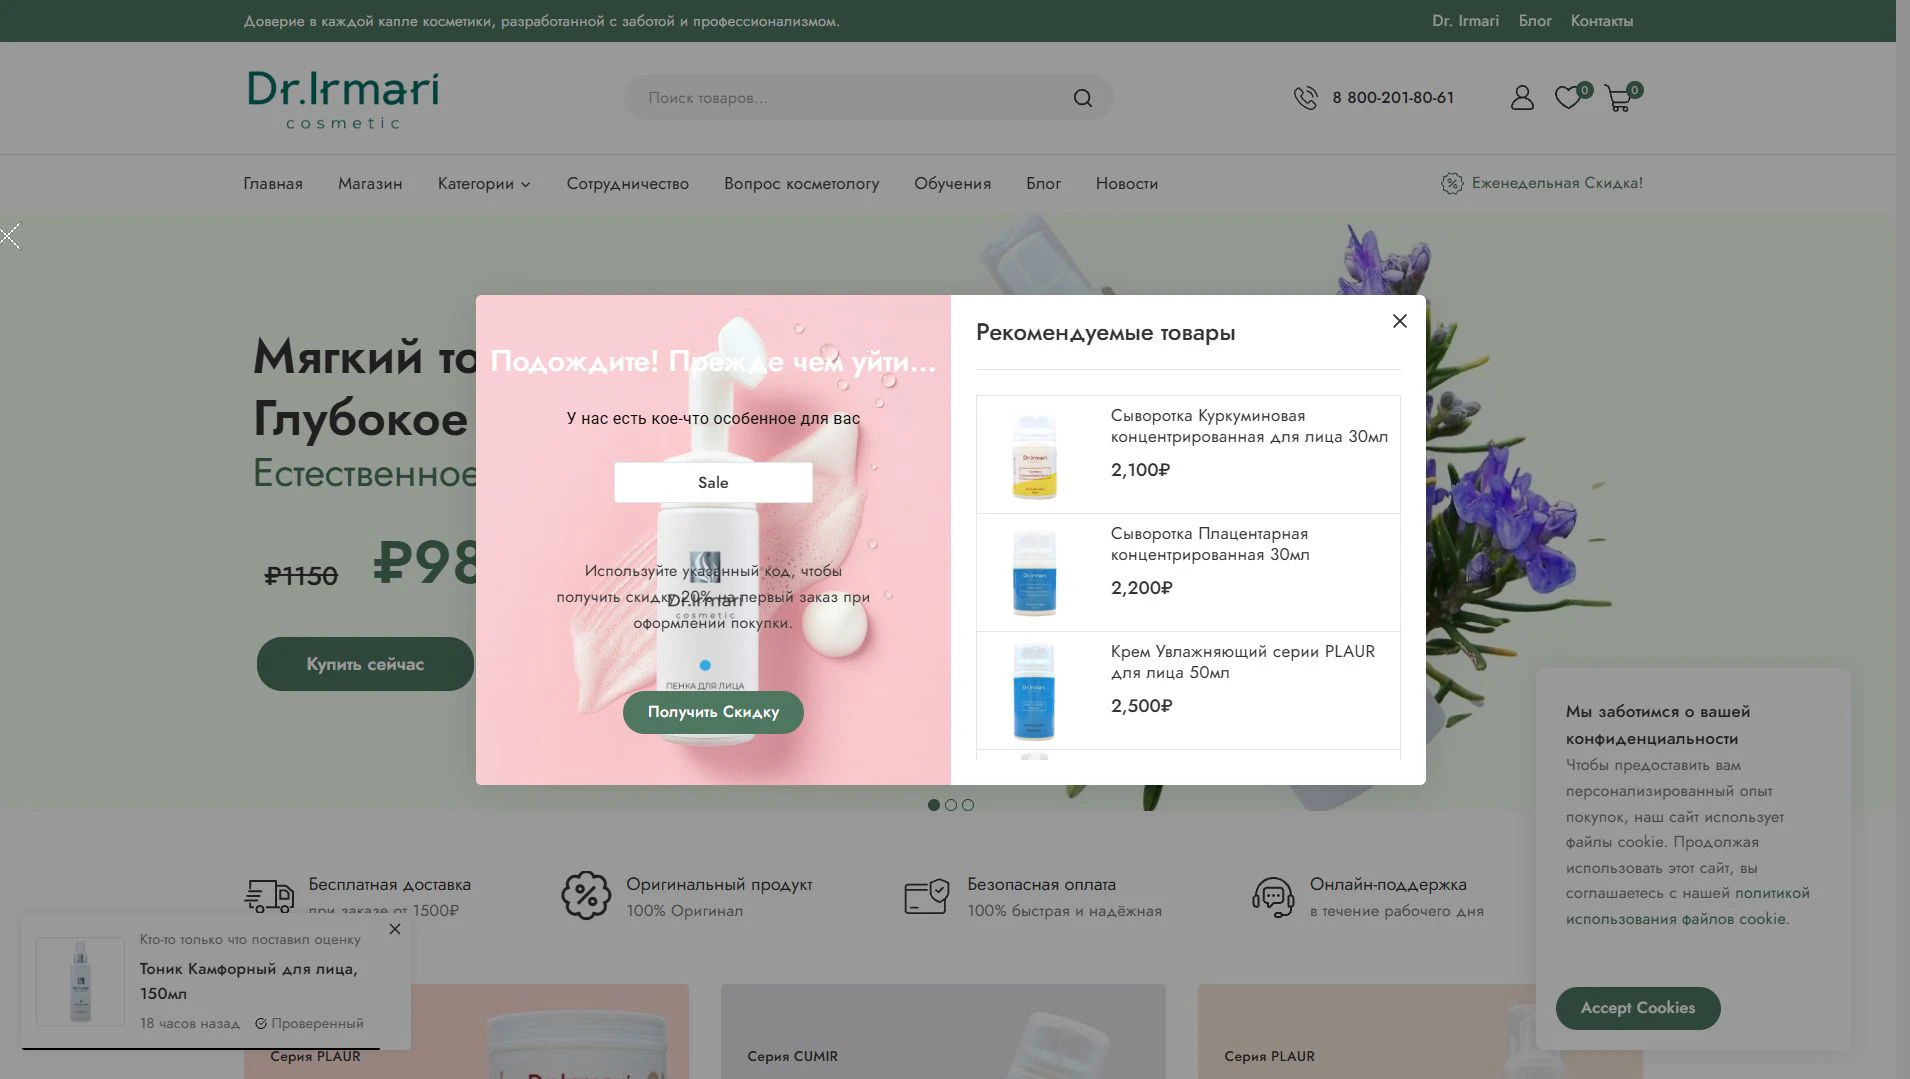
Task: Expand the Категории dropdown menu
Action: (484, 184)
